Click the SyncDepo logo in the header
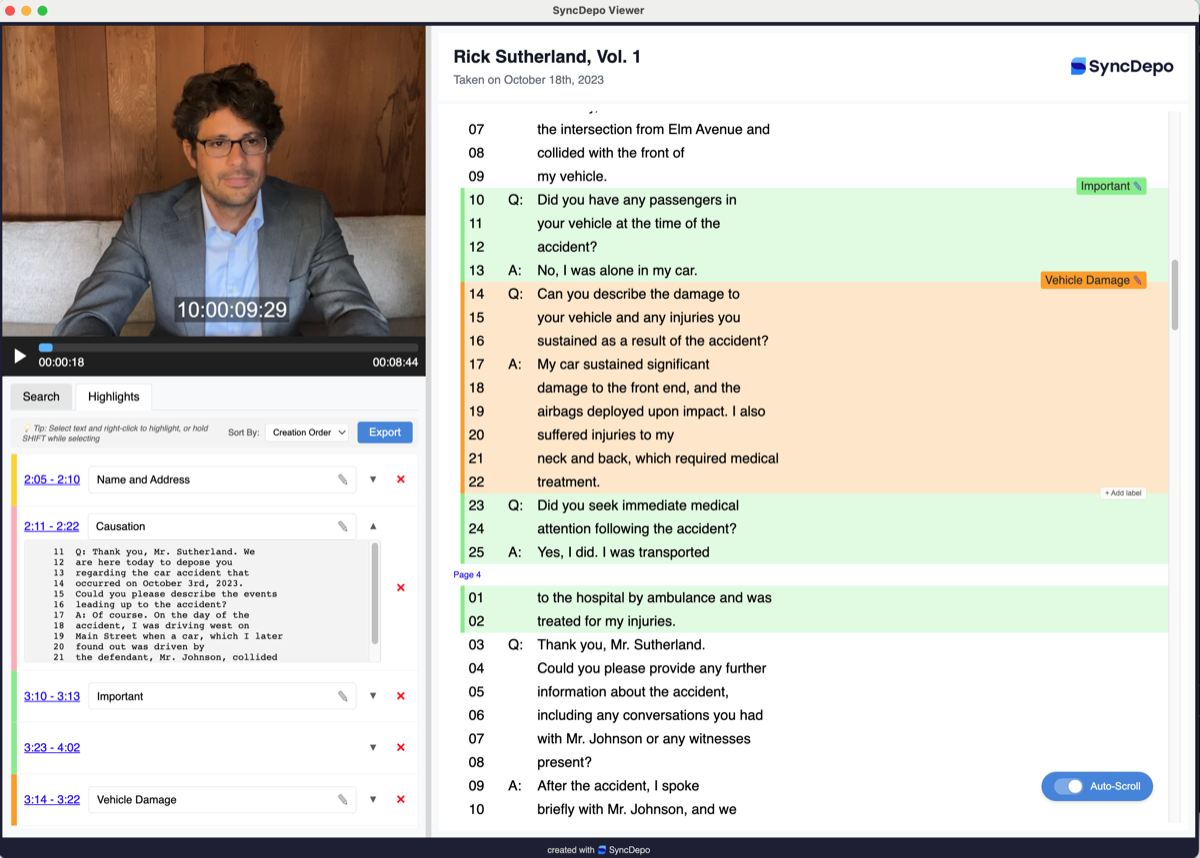The height and width of the screenshot is (858, 1200). (x=1120, y=66)
